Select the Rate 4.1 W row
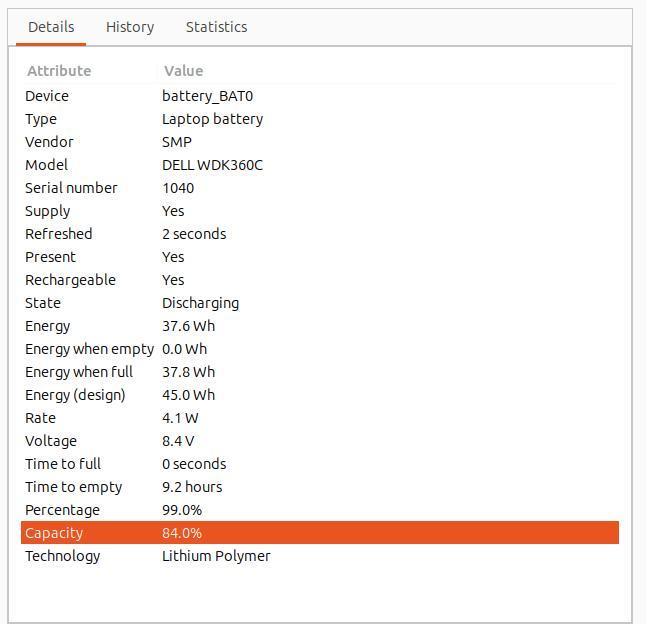 point(320,418)
